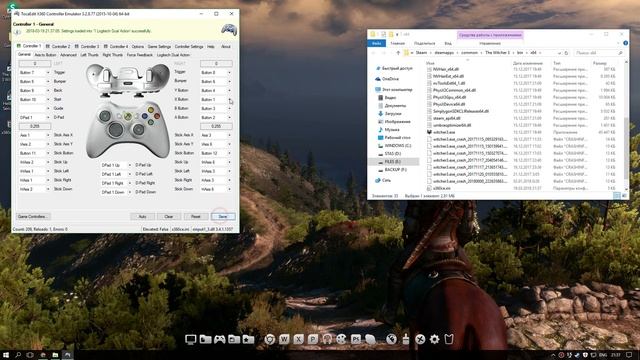Click Up arrow in Explorer address bar

click(398, 53)
